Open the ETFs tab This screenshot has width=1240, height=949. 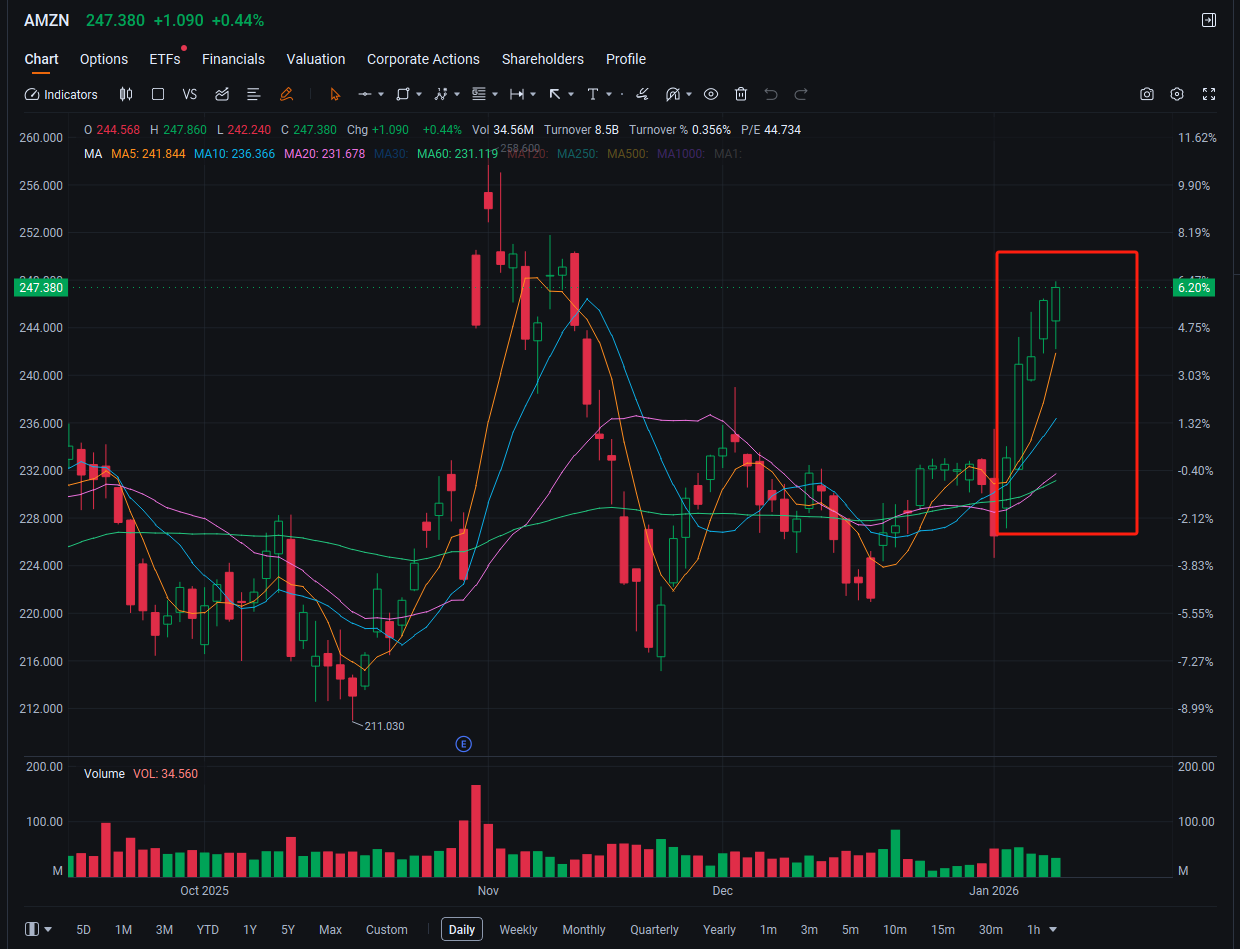pos(165,59)
